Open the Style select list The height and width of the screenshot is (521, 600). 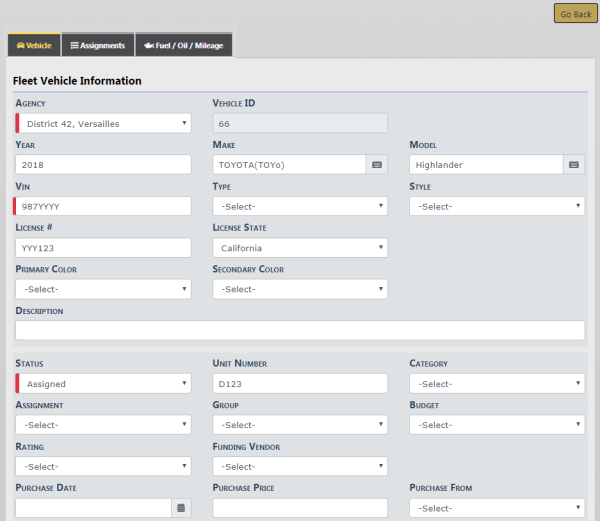497,206
